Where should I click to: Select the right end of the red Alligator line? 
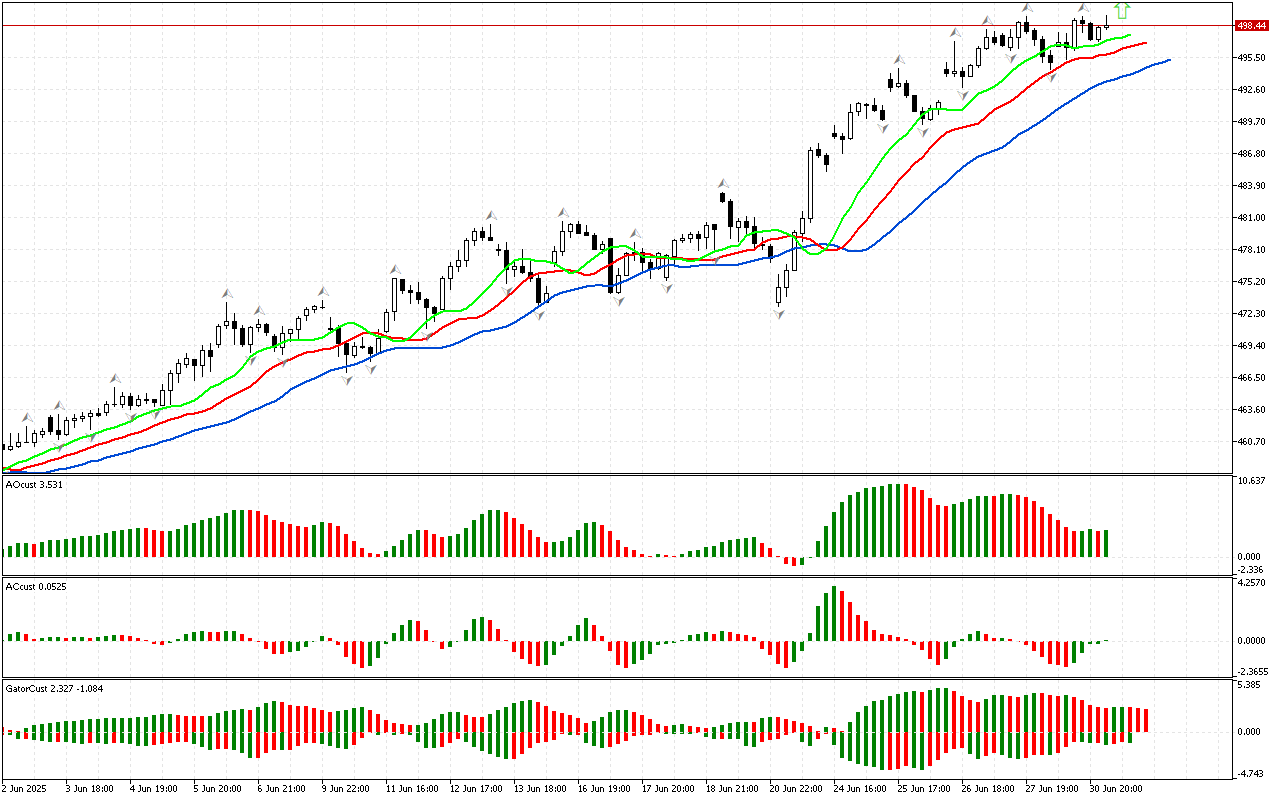tap(1146, 43)
